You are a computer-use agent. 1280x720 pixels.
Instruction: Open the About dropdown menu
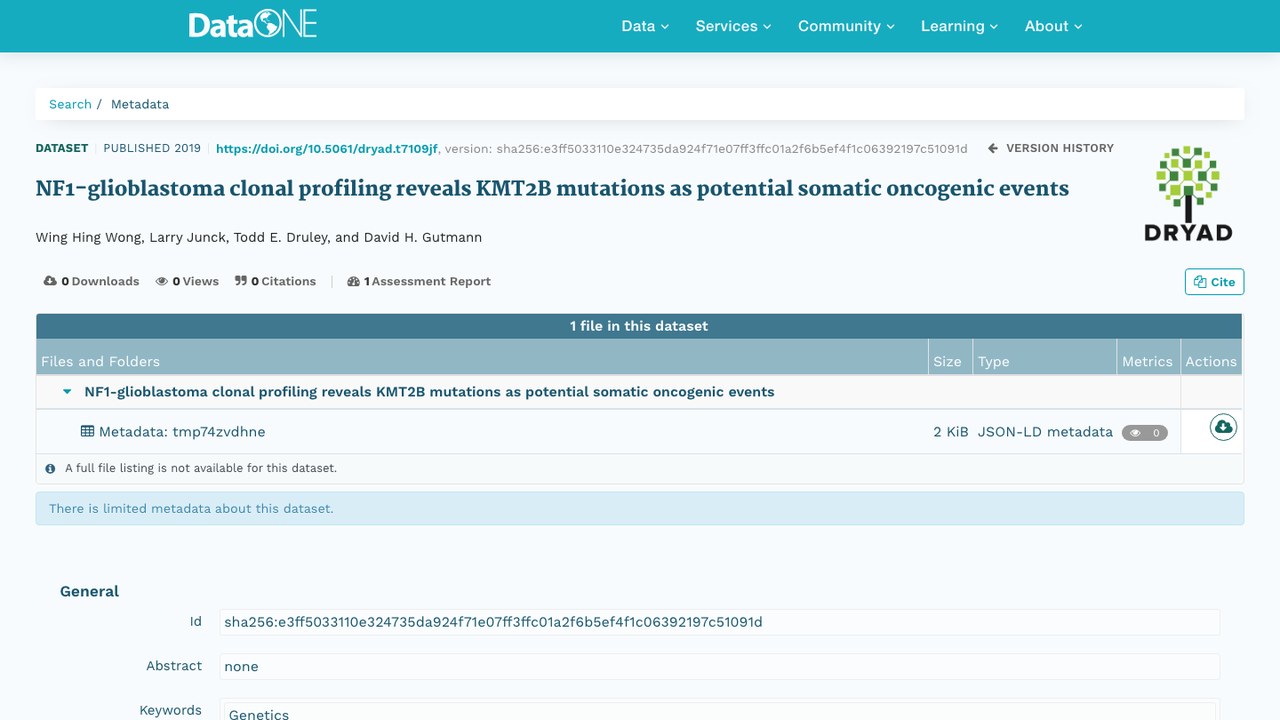(x=1054, y=26)
